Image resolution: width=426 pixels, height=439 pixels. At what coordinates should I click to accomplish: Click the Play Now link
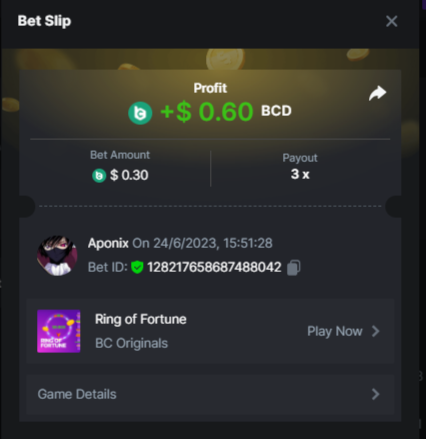click(335, 331)
